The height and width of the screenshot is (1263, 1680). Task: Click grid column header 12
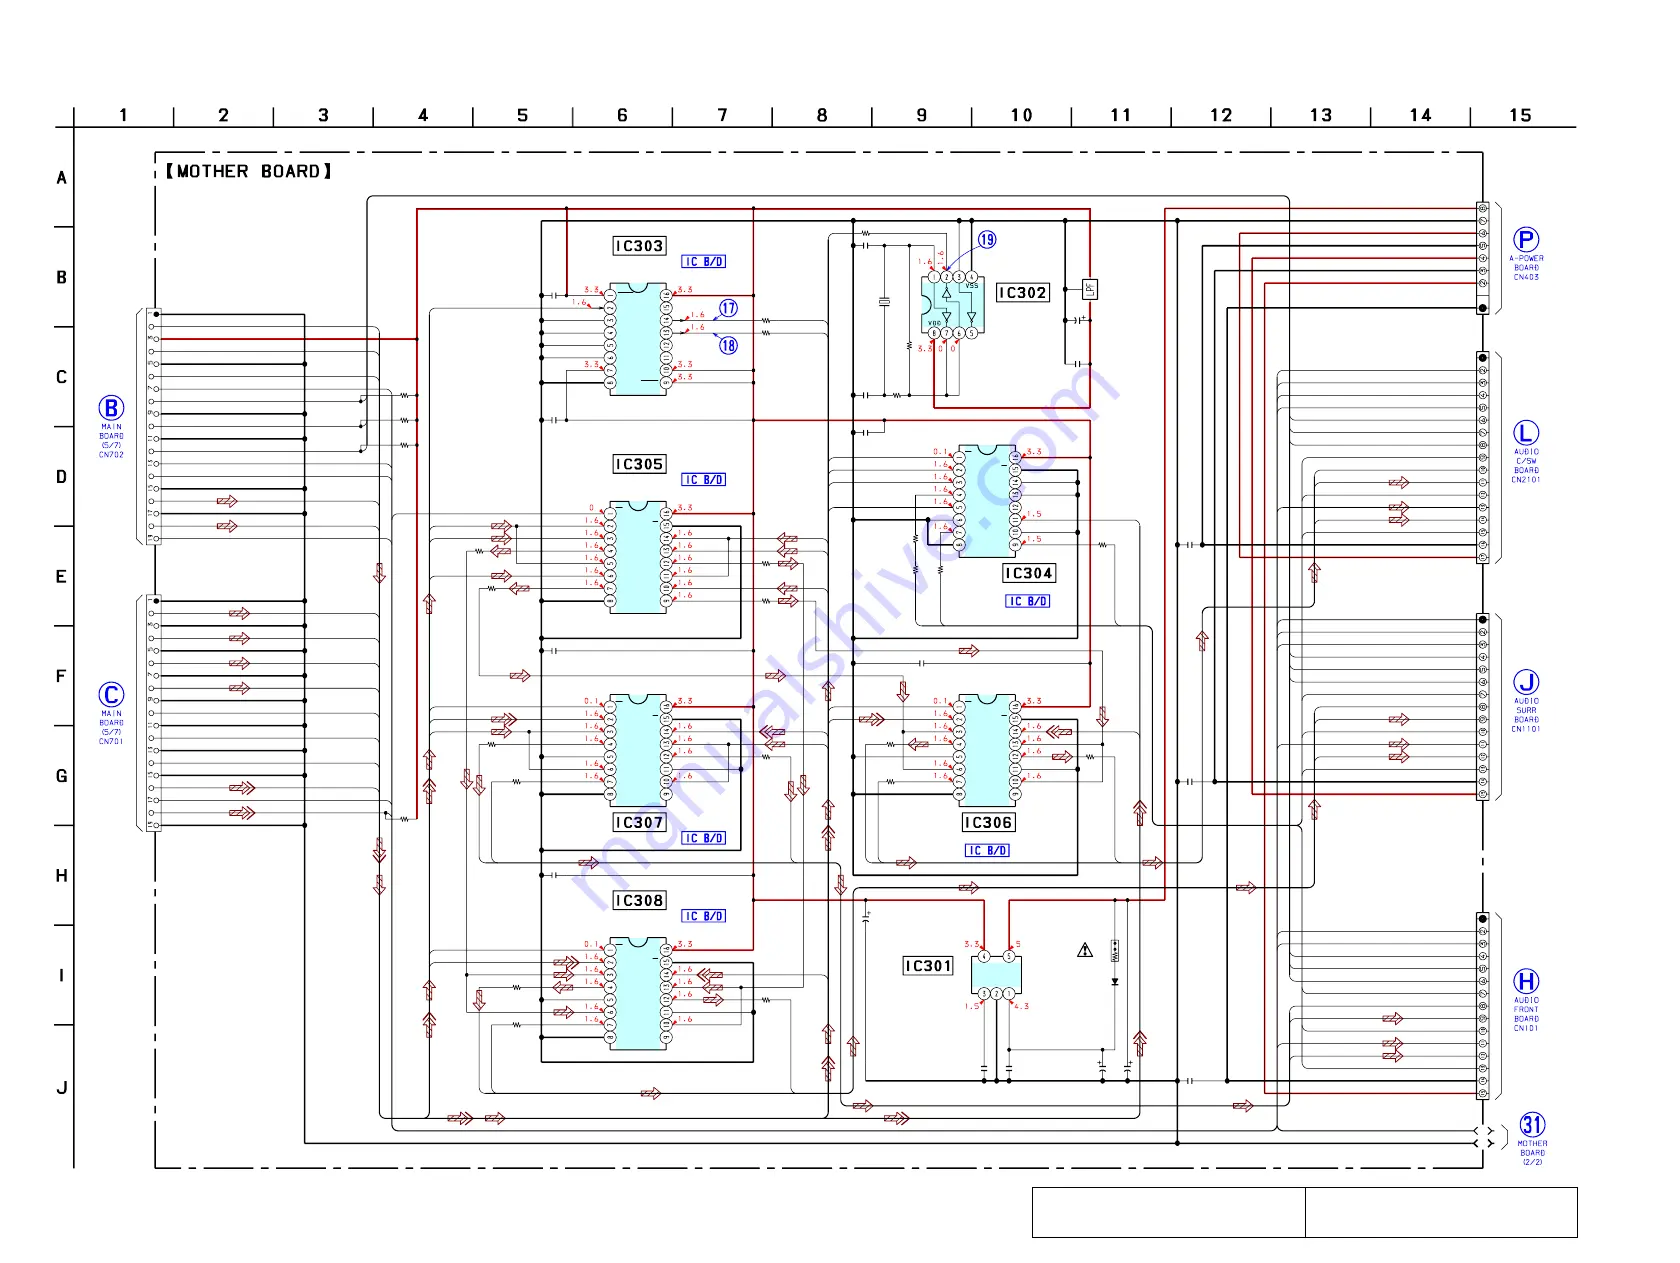tap(1221, 115)
